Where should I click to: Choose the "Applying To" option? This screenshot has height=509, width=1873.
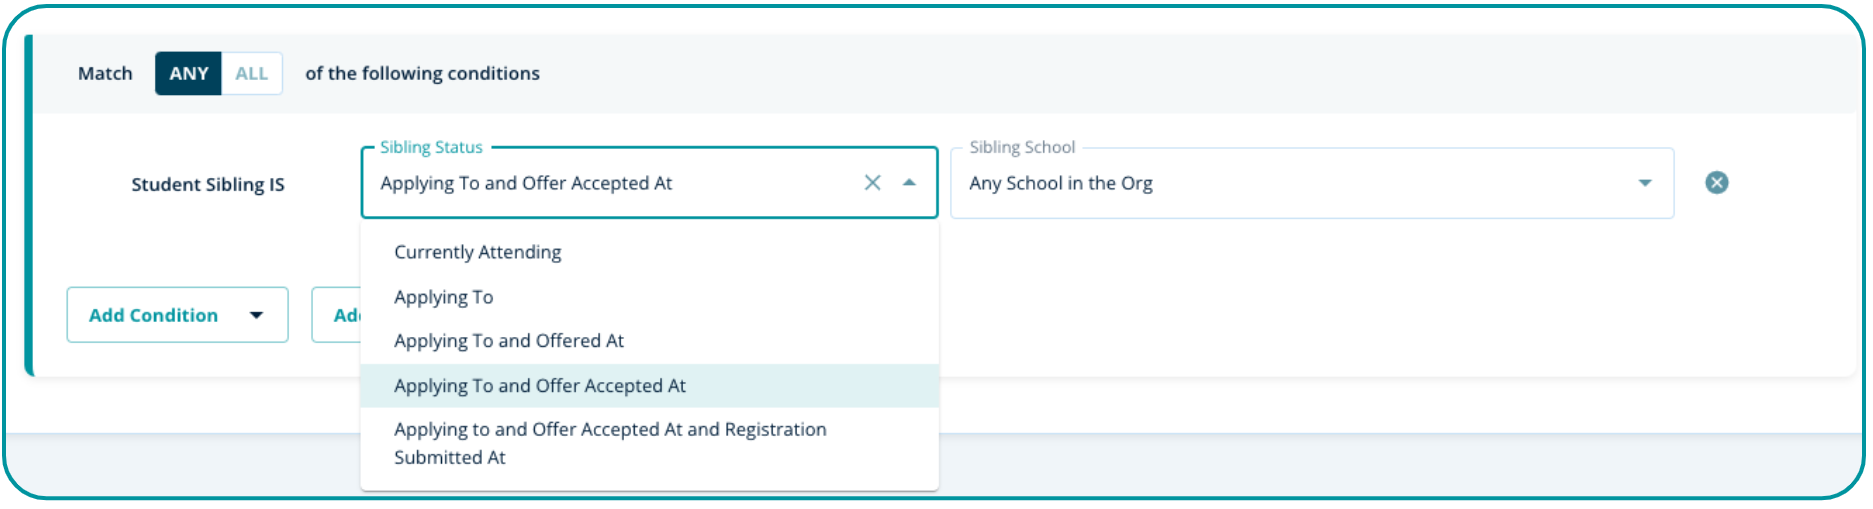point(444,297)
